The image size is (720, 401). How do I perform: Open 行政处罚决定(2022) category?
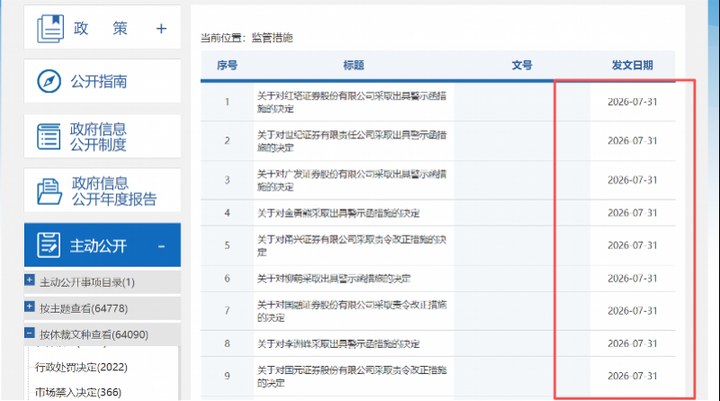click(81, 367)
